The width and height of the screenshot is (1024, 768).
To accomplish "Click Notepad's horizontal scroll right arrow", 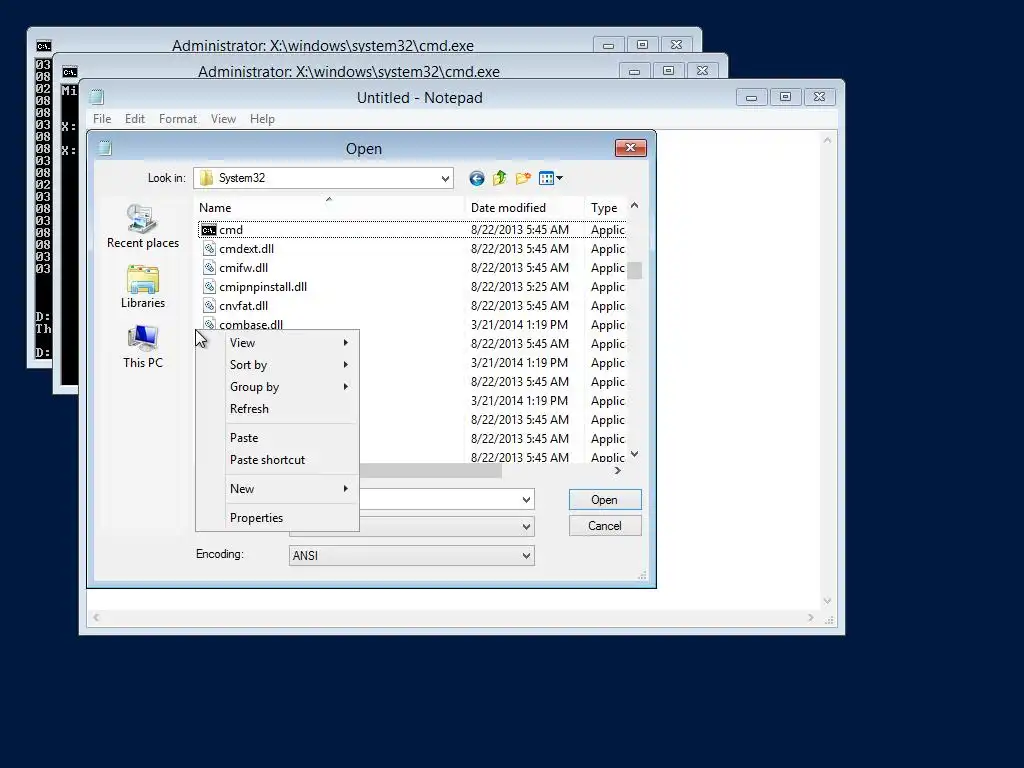I will tap(811, 617).
